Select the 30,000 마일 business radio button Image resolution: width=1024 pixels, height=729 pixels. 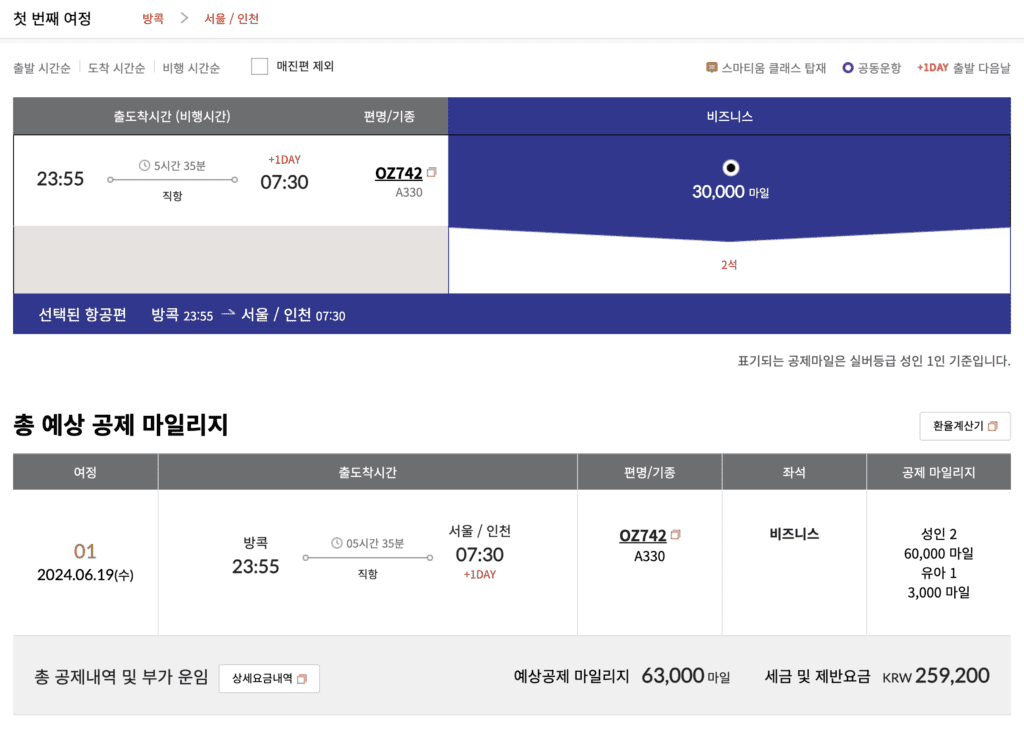coord(730,168)
